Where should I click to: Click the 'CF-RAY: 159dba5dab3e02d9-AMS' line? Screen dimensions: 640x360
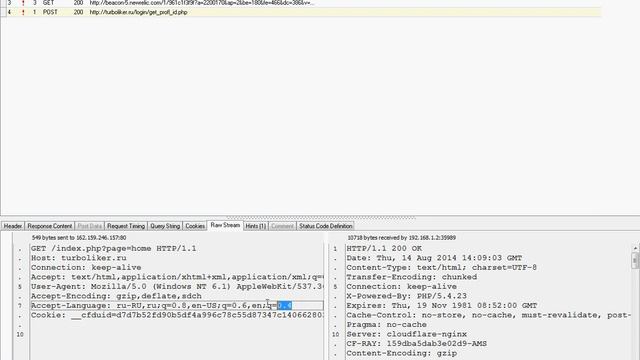[417, 344]
